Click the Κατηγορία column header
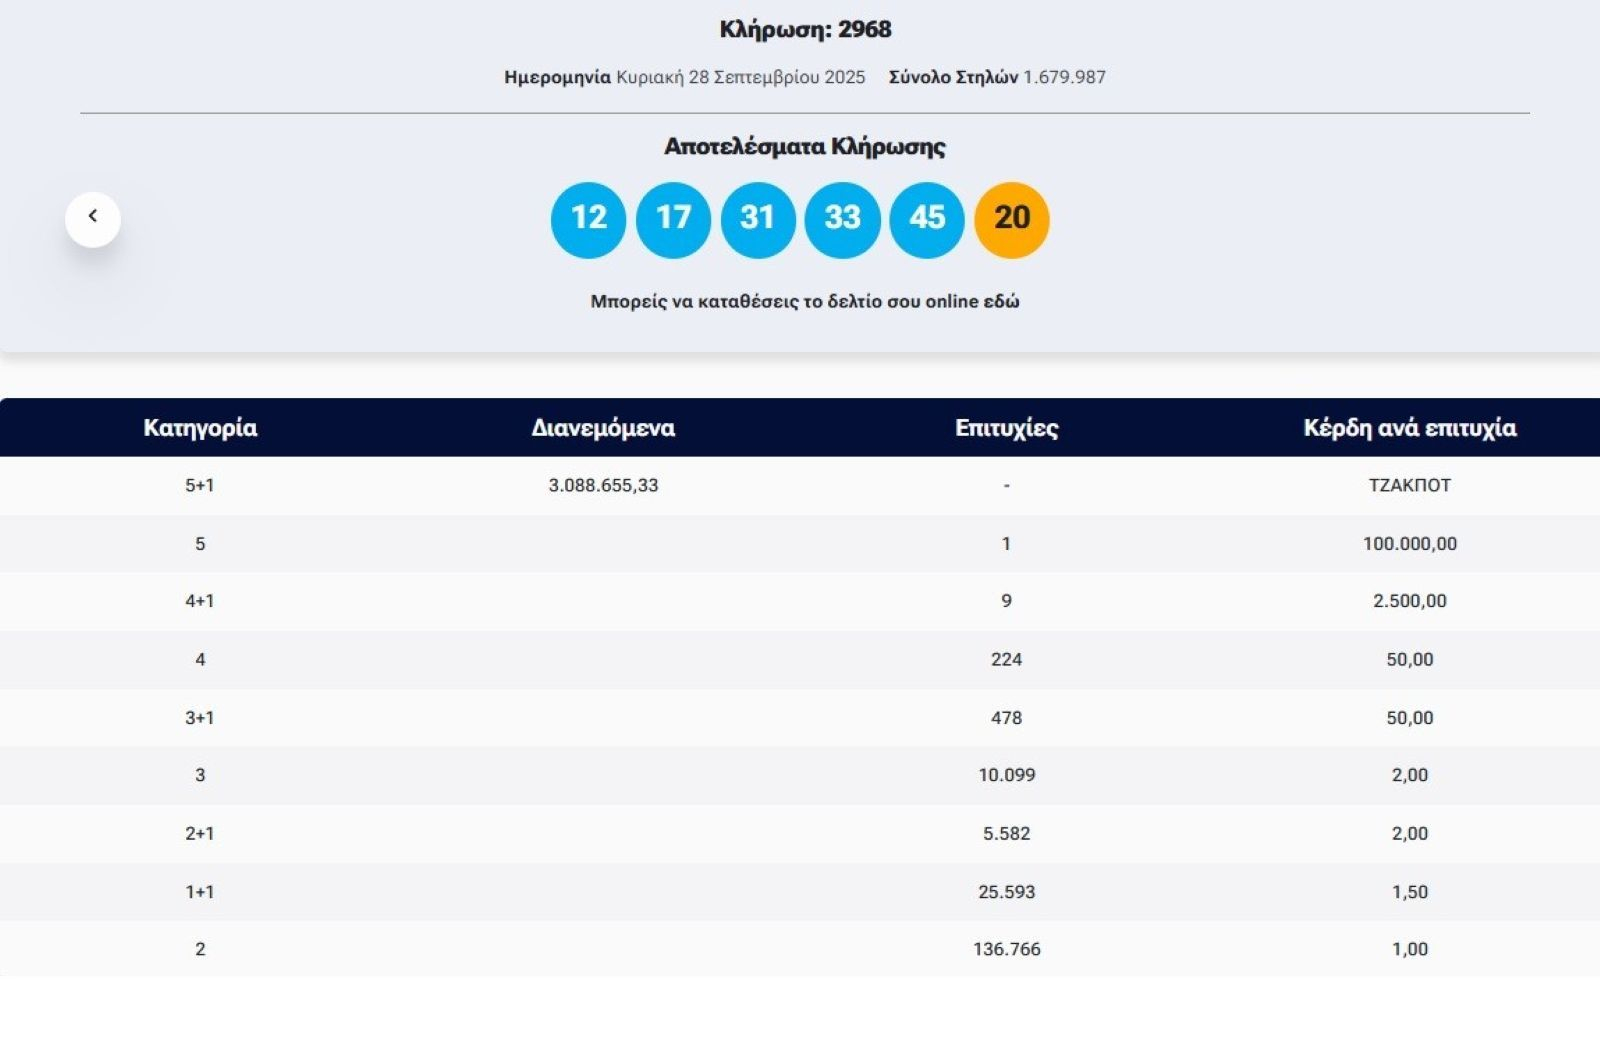This screenshot has height=1049, width=1600. coord(200,428)
